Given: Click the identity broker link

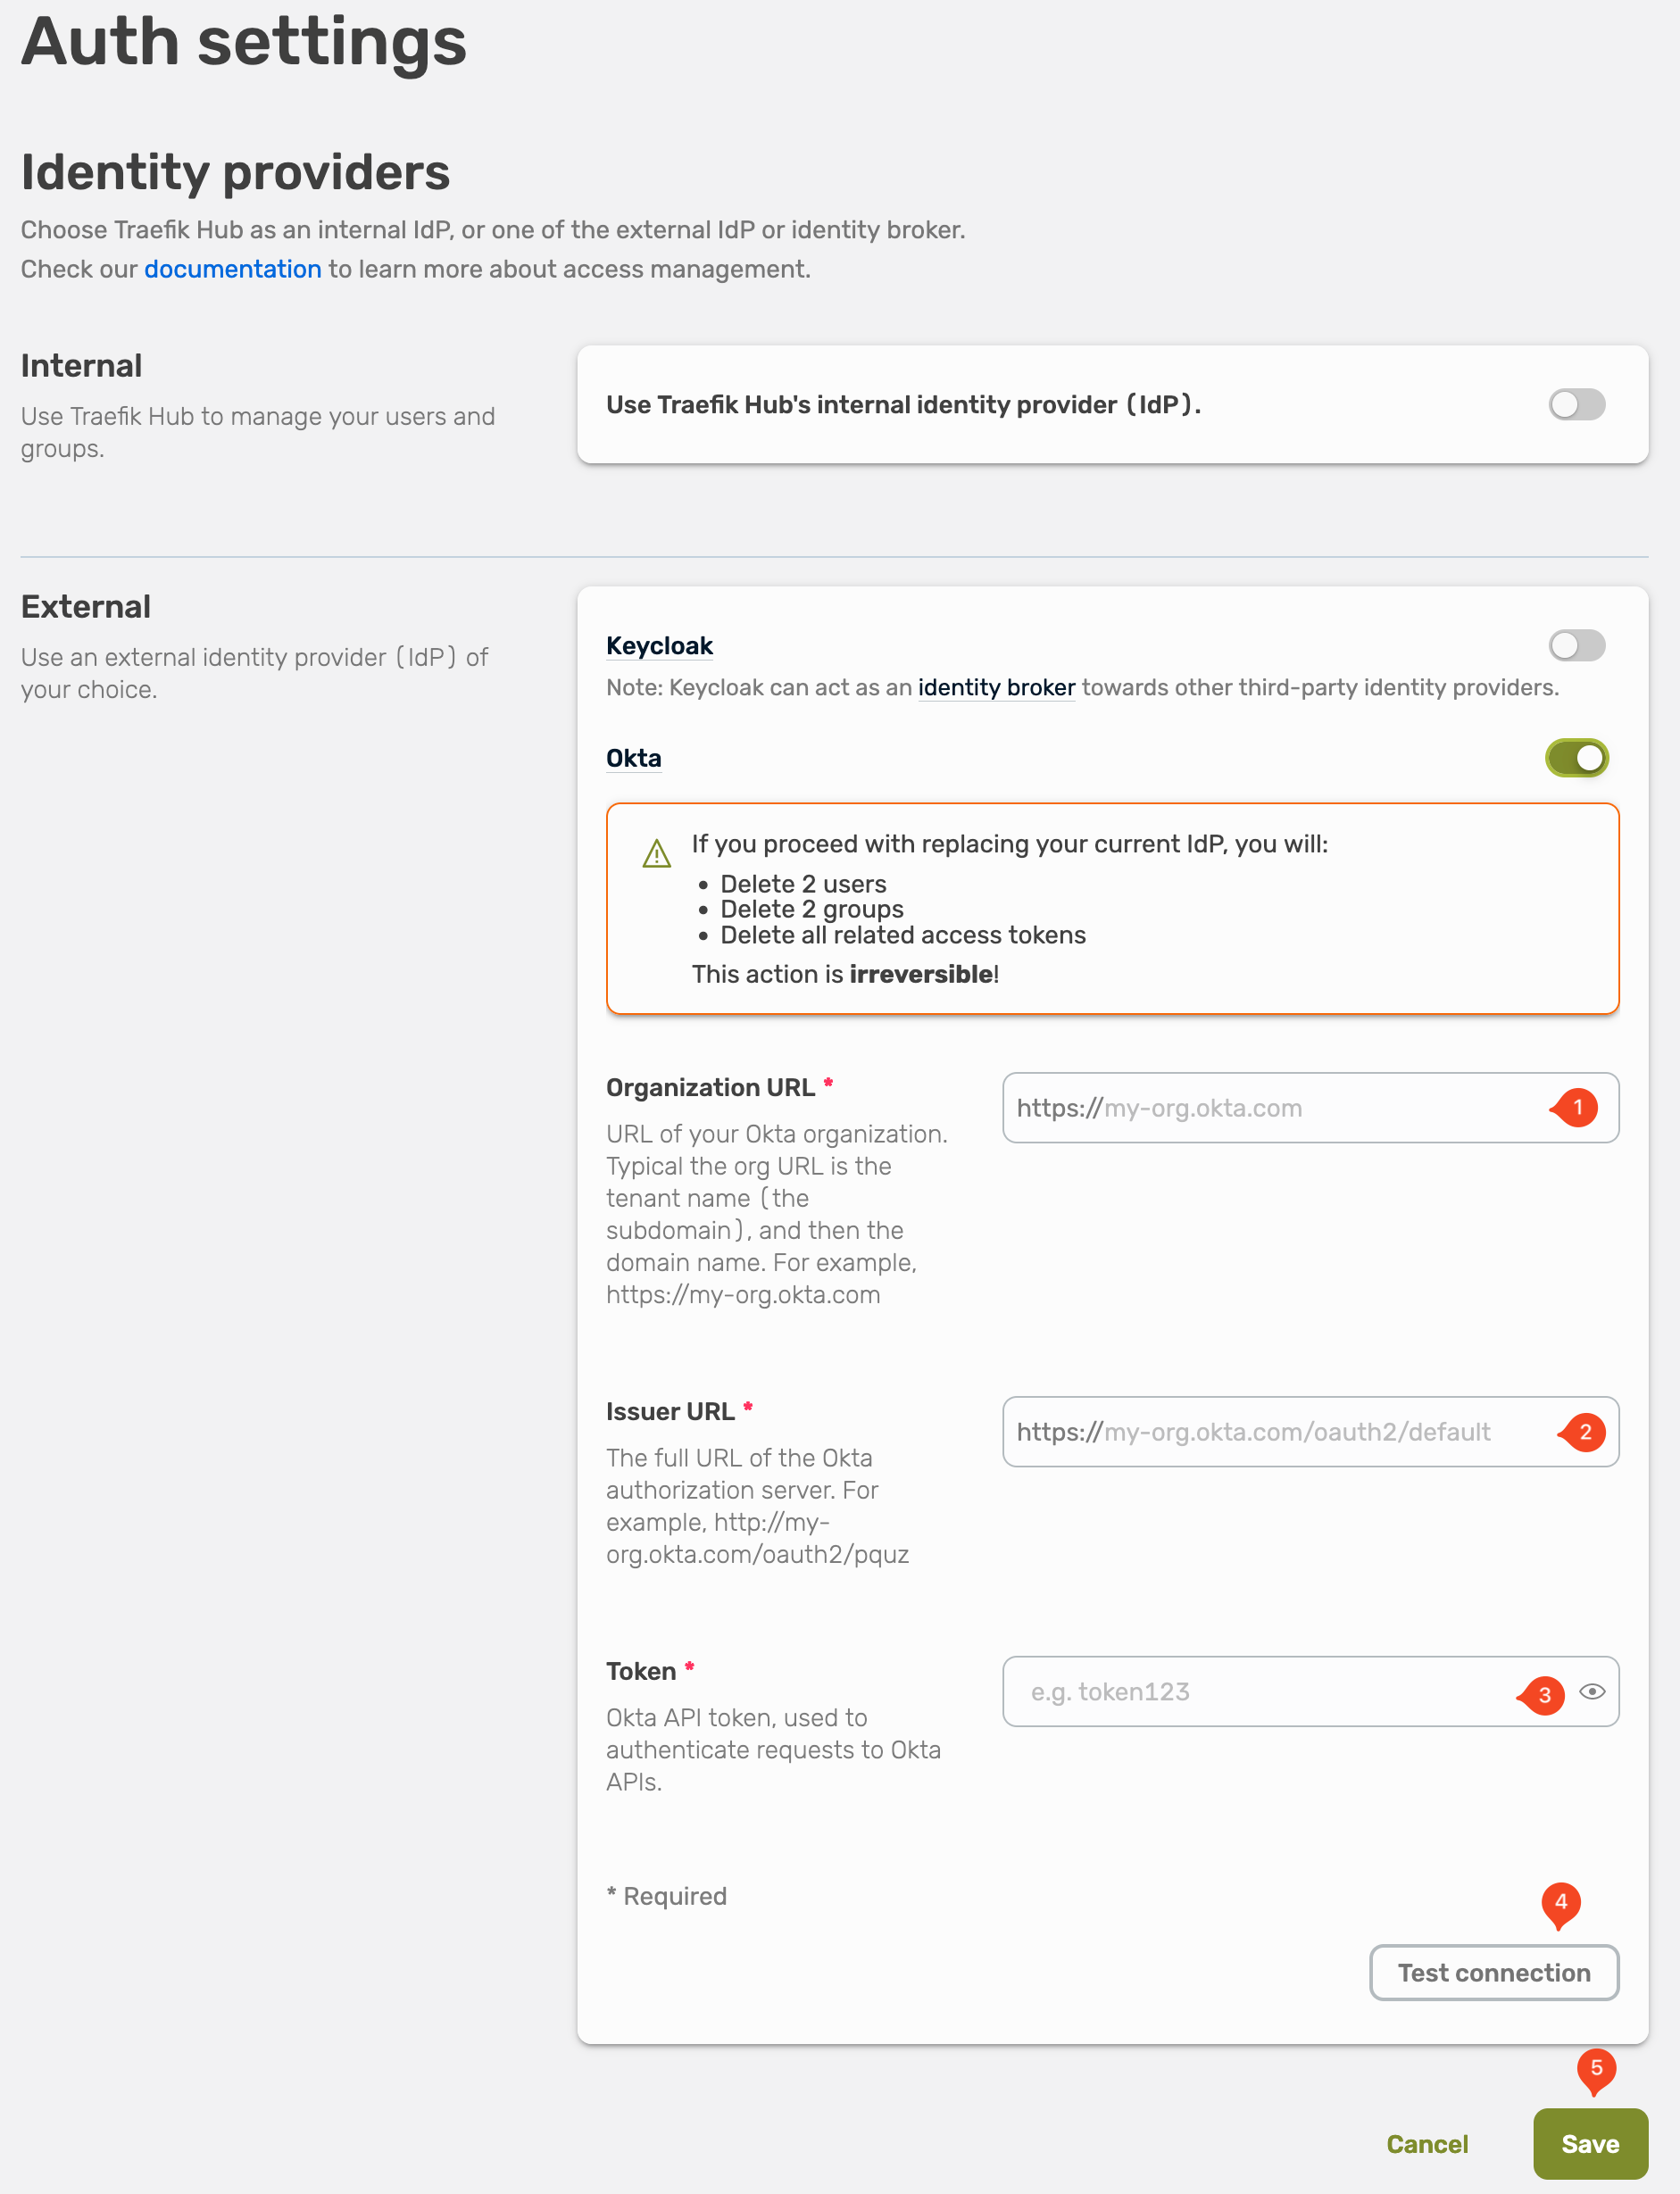Looking at the screenshot, I should click(x=996, y=687).
